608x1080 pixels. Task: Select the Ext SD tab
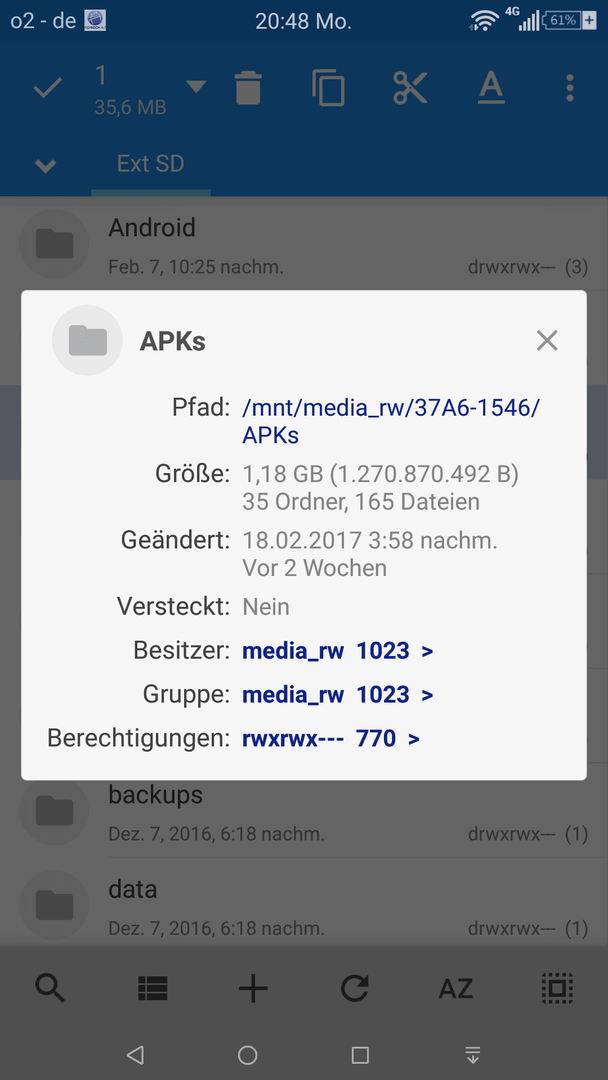pos(151,164)
